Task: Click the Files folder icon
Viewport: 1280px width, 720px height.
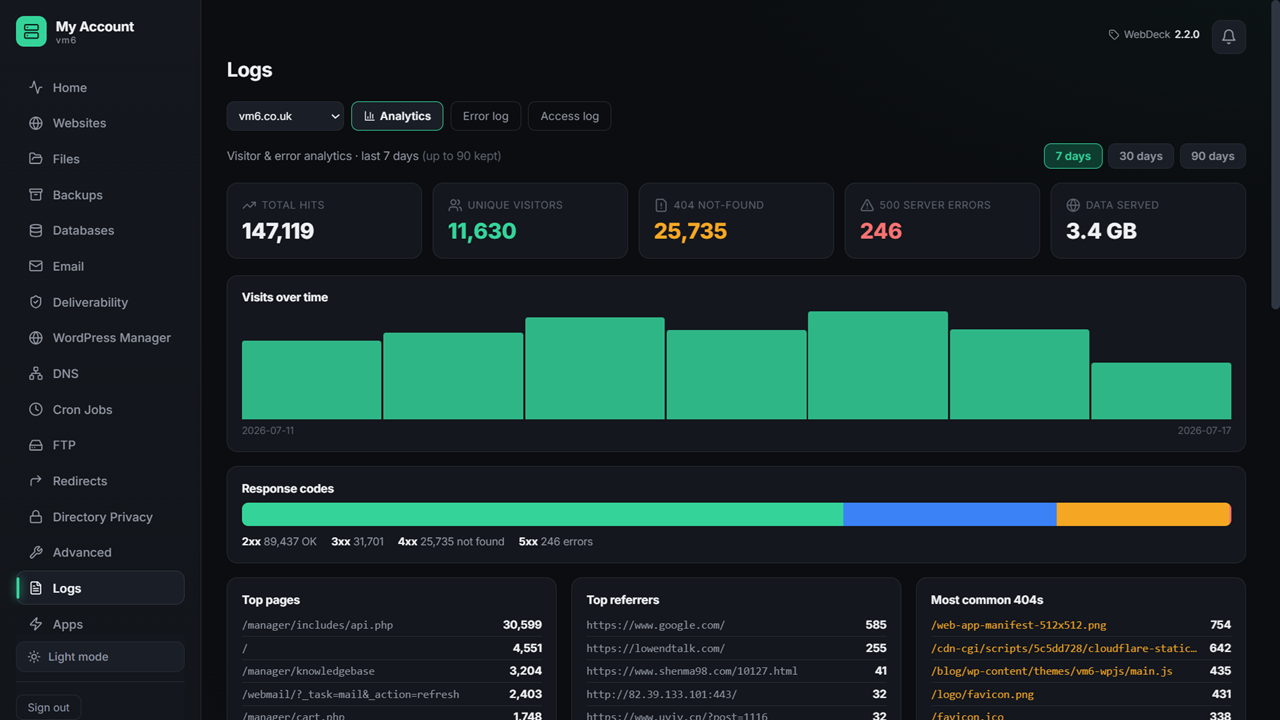Action: click(36, 159)
